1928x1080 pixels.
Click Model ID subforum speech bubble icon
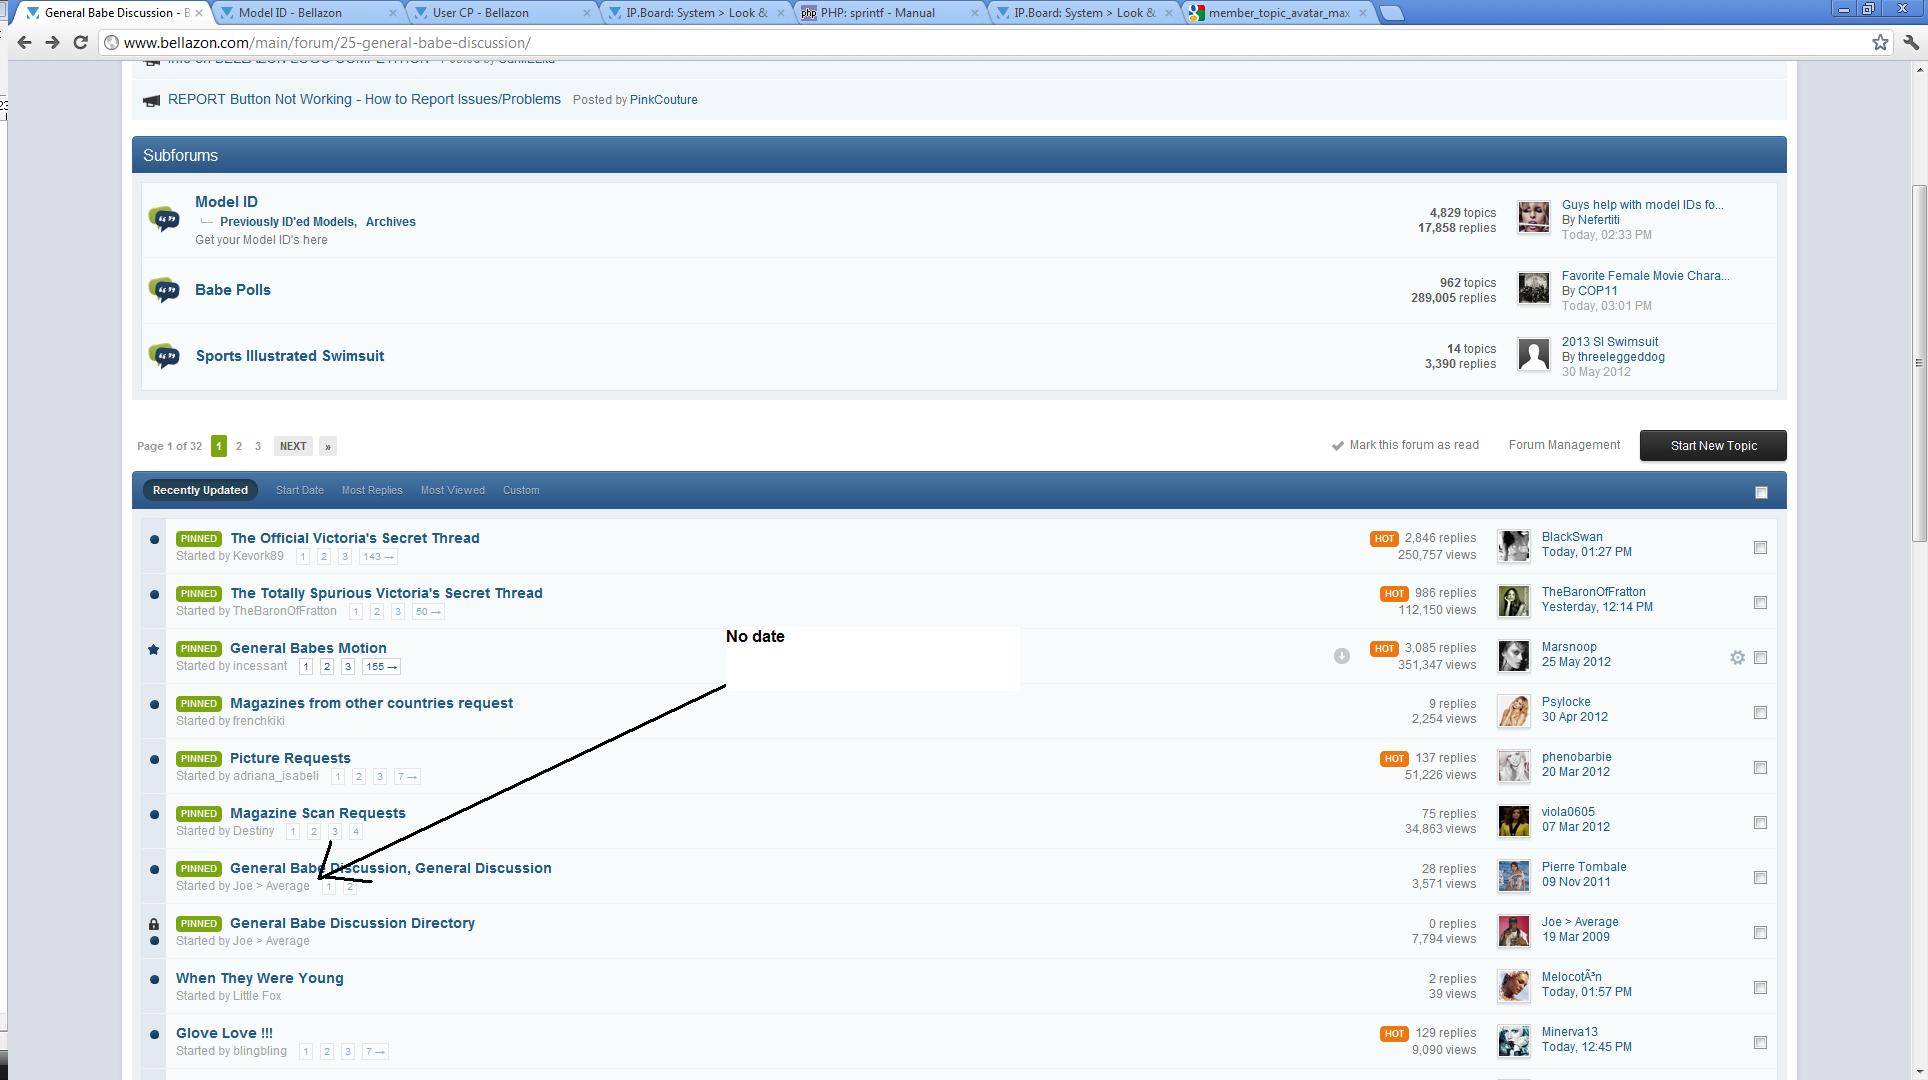164,219
